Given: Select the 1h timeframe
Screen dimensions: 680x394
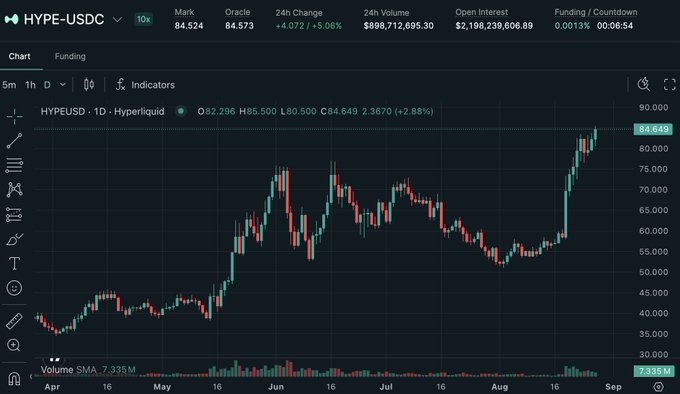Looking at the screenshot, I should [30, 85].
